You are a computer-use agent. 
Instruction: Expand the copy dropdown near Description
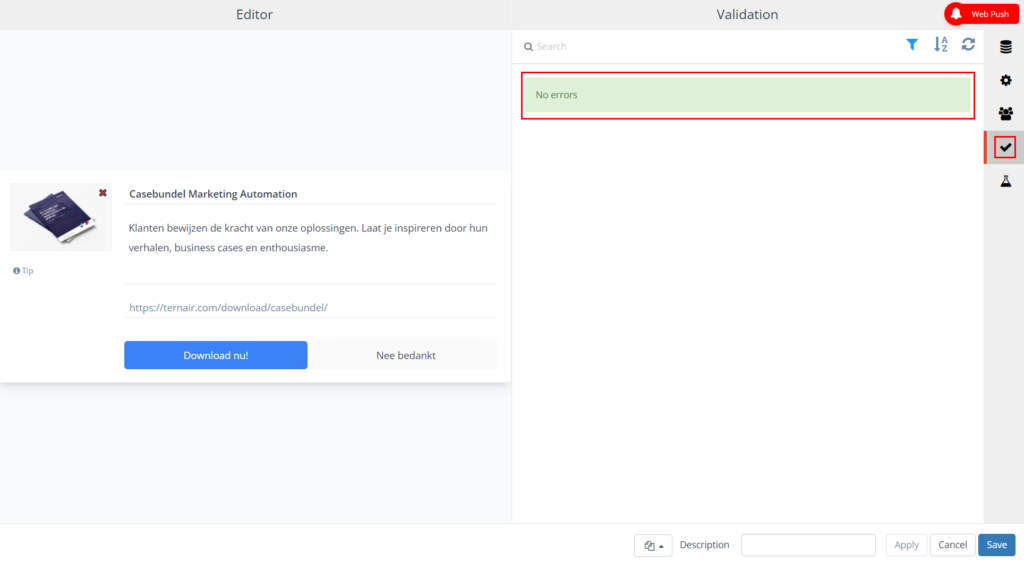point(653,545)
